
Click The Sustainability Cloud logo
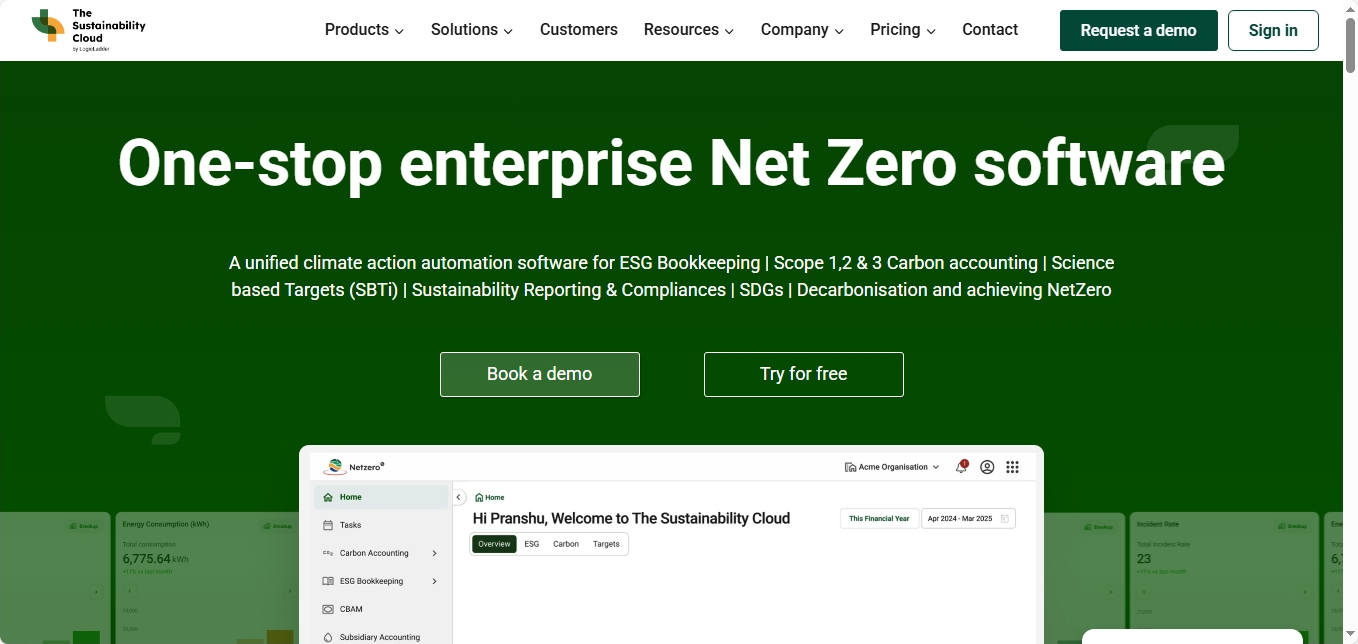coord(88,30)
